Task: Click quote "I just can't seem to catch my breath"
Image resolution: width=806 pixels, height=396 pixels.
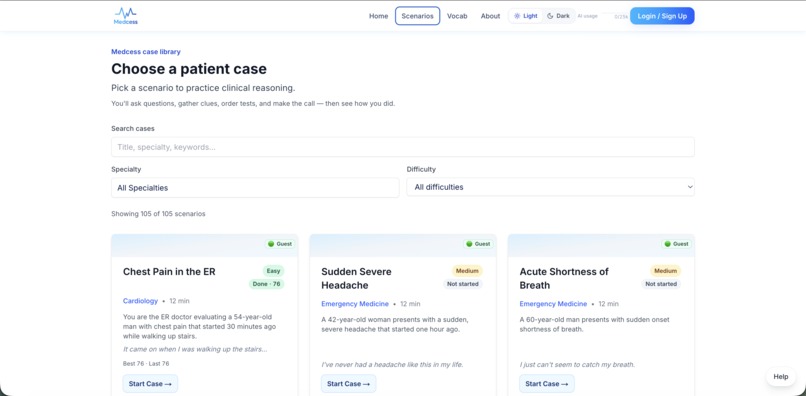Action: pos(577,365)
